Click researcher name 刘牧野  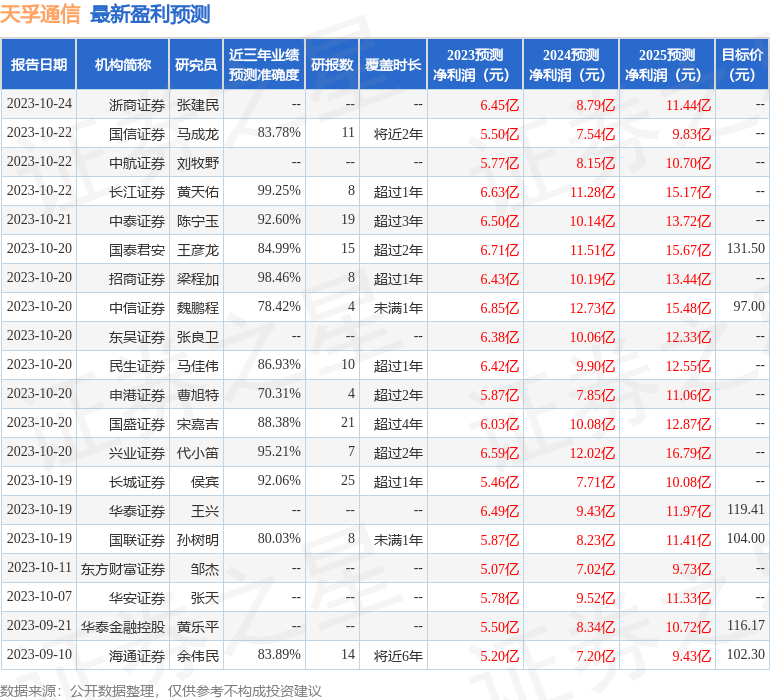[x=198, y=163]
